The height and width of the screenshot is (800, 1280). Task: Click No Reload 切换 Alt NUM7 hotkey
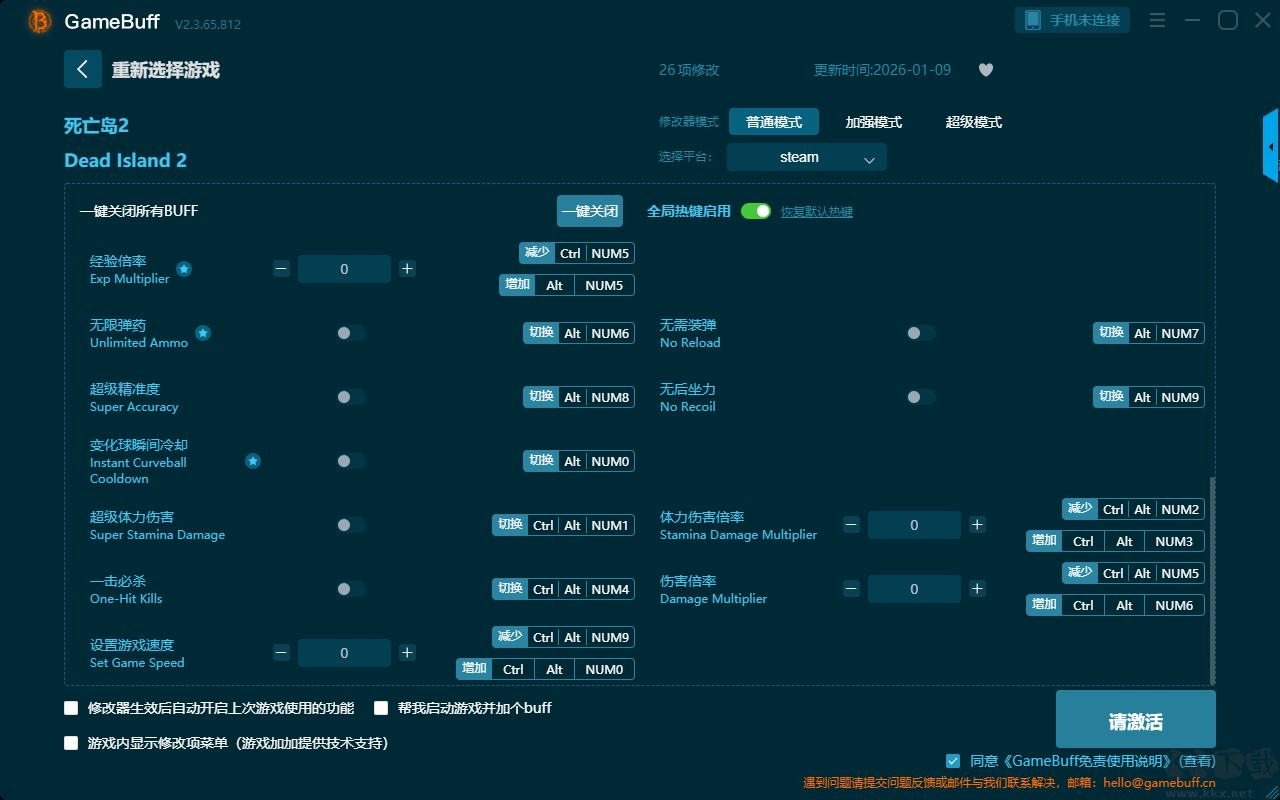coord(1149,333)
